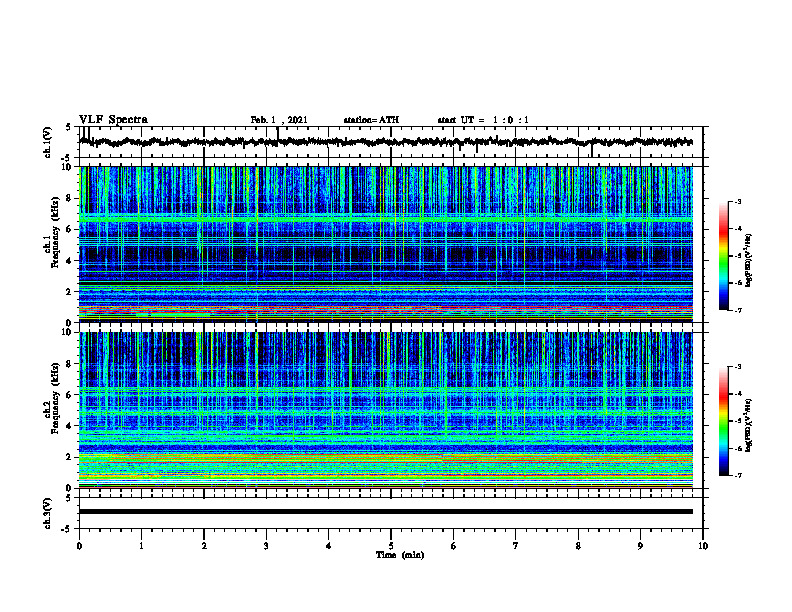
Task: Click time axis tick label "2"
Action: 204,546
